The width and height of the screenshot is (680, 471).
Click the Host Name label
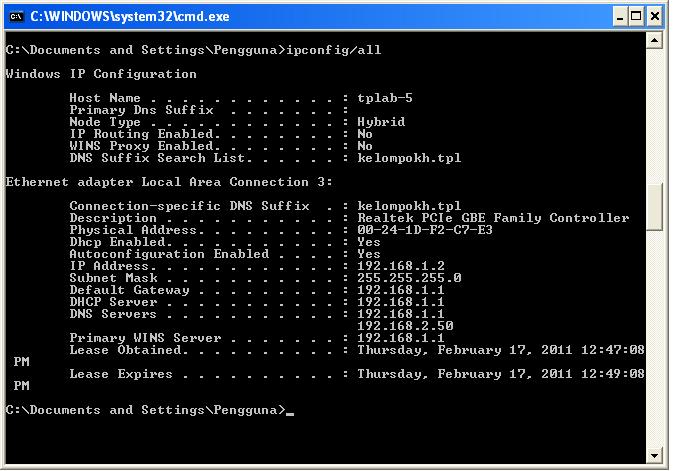click(105, 98)
